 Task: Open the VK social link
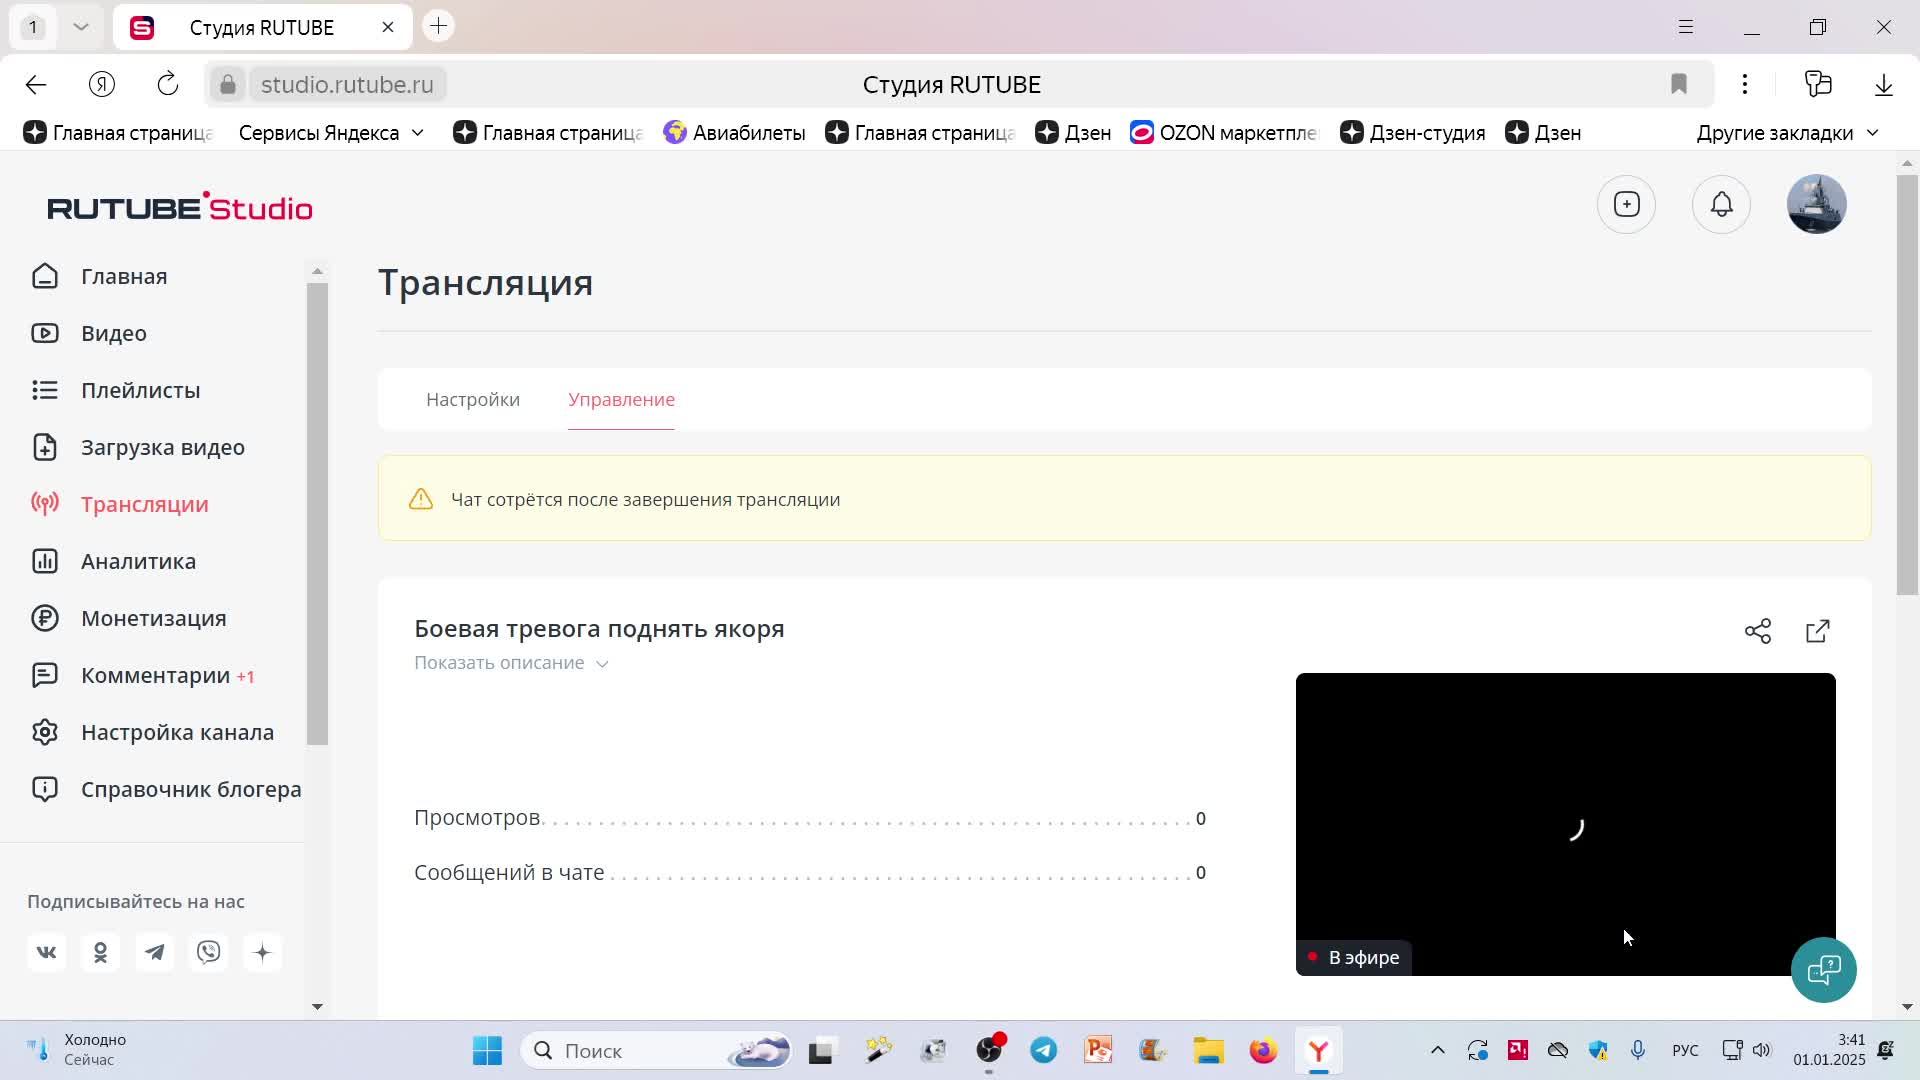pyautogui.click(x=46, y=952)
